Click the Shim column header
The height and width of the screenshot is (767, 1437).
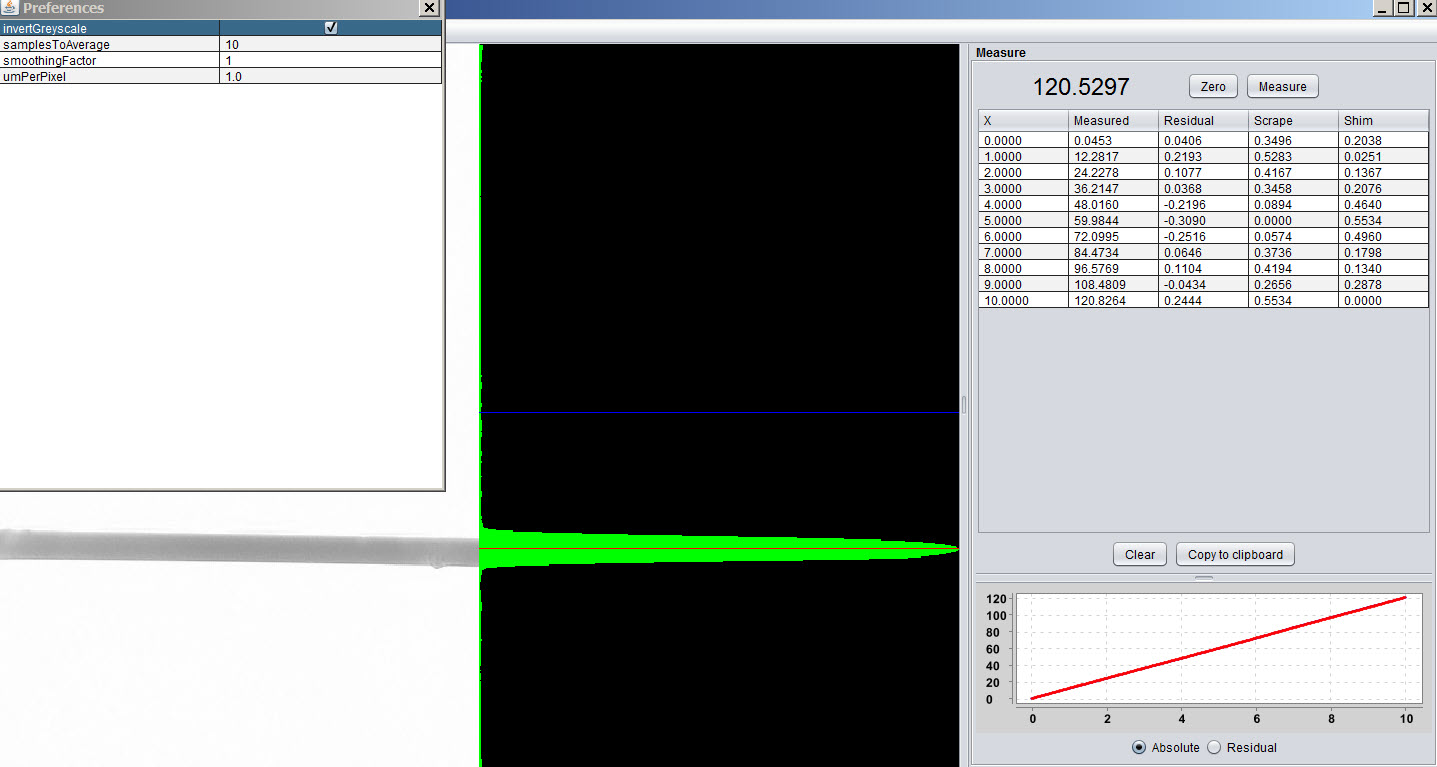[x=1383, y=120]
